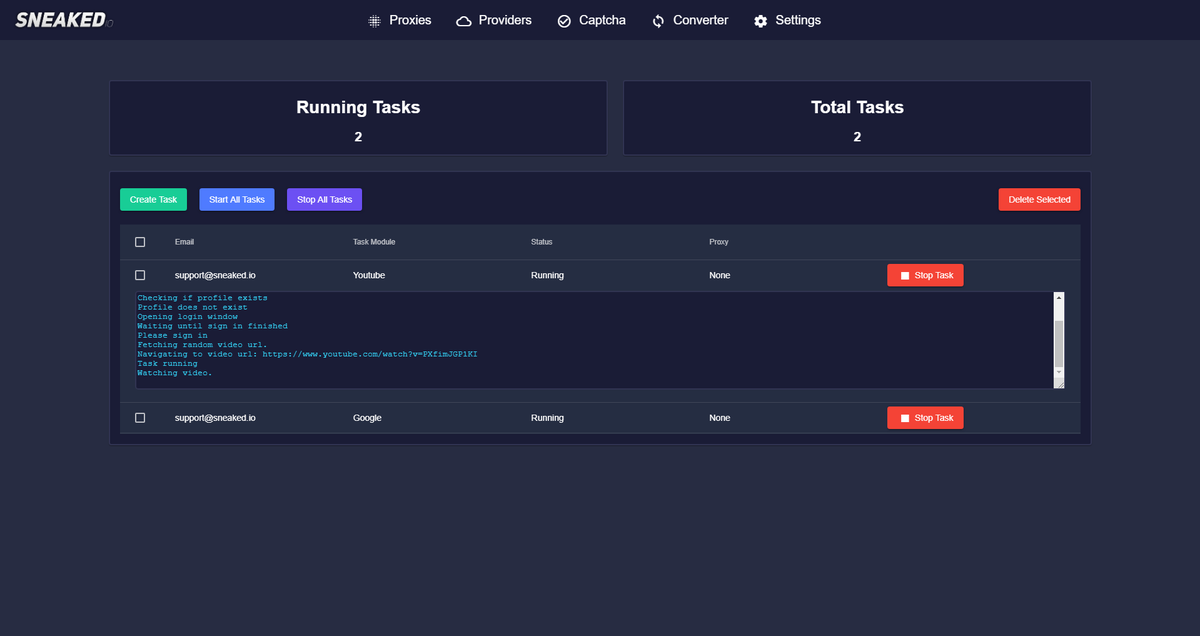Click the log scrollbar down arrow

coord(1059,371)
